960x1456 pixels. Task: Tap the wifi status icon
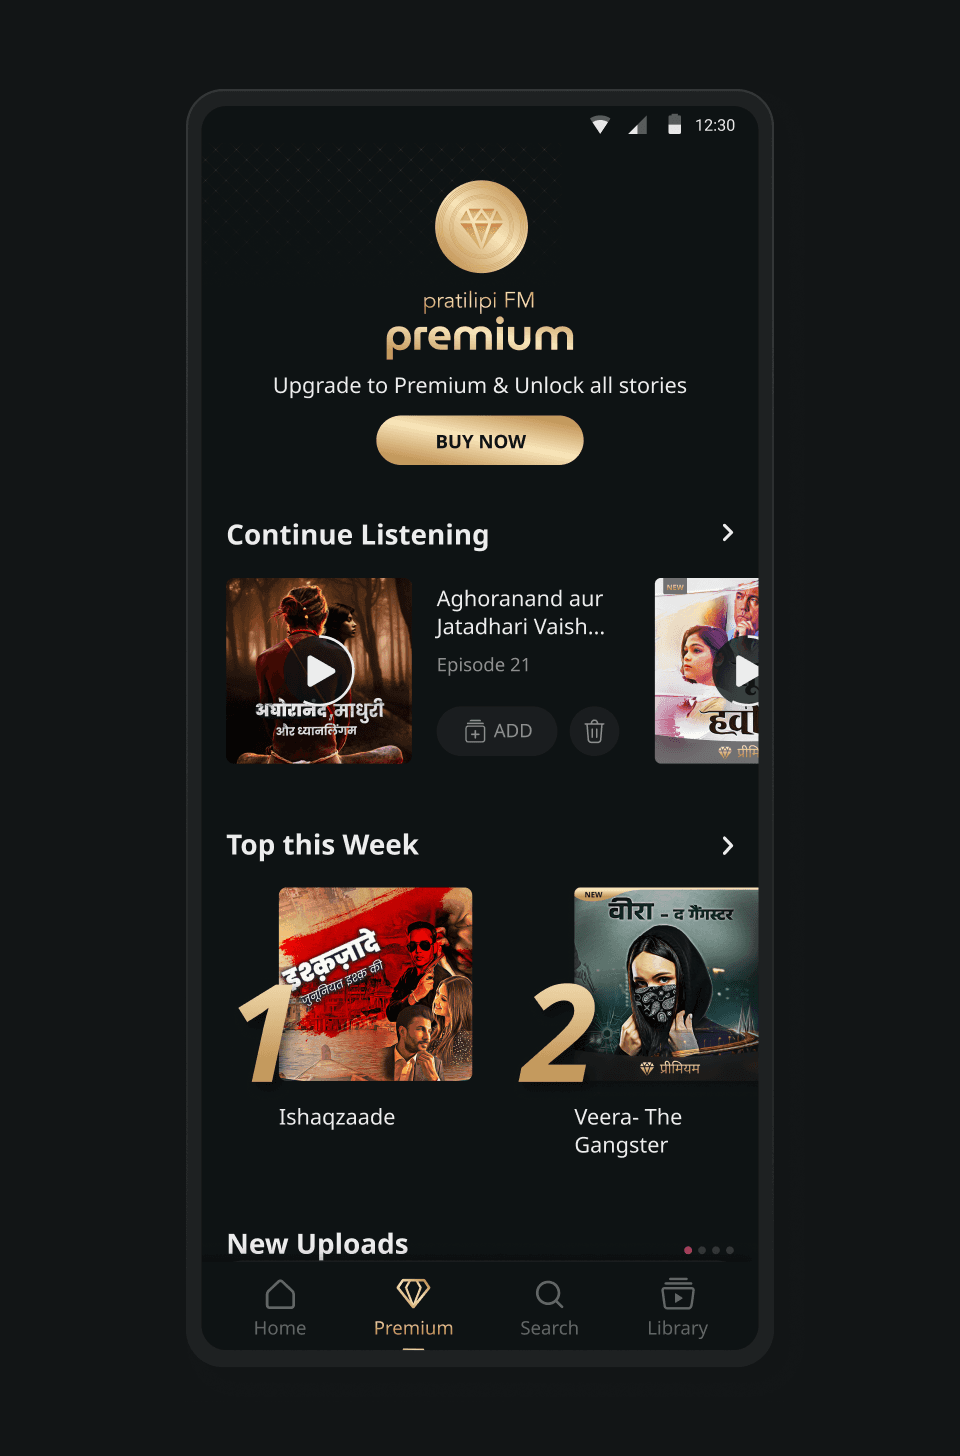pyautogui.click(x=600, y=125)
